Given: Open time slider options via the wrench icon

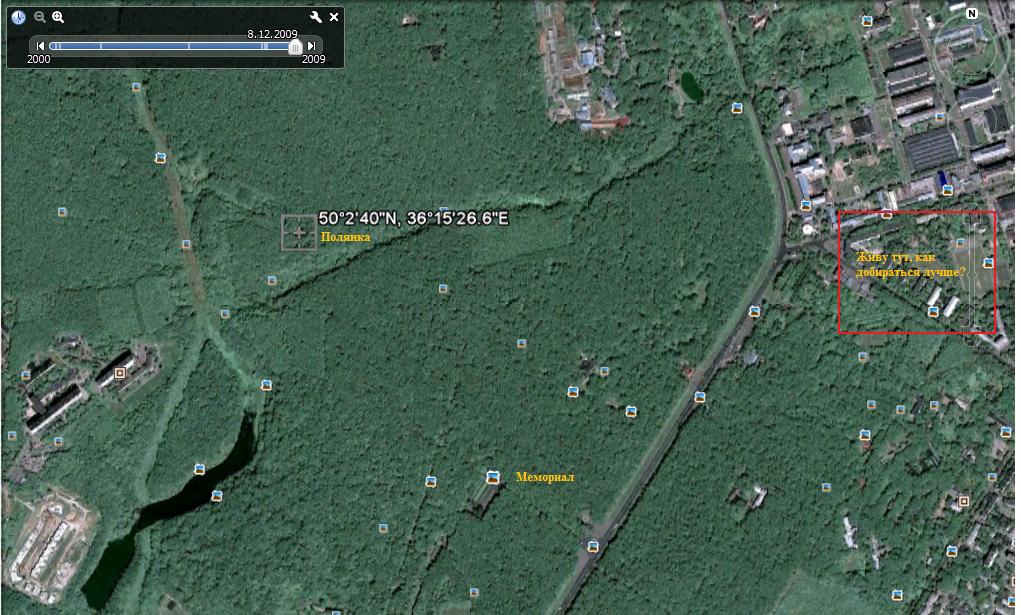Looking at the screenshot, I should tap(316, 17).
